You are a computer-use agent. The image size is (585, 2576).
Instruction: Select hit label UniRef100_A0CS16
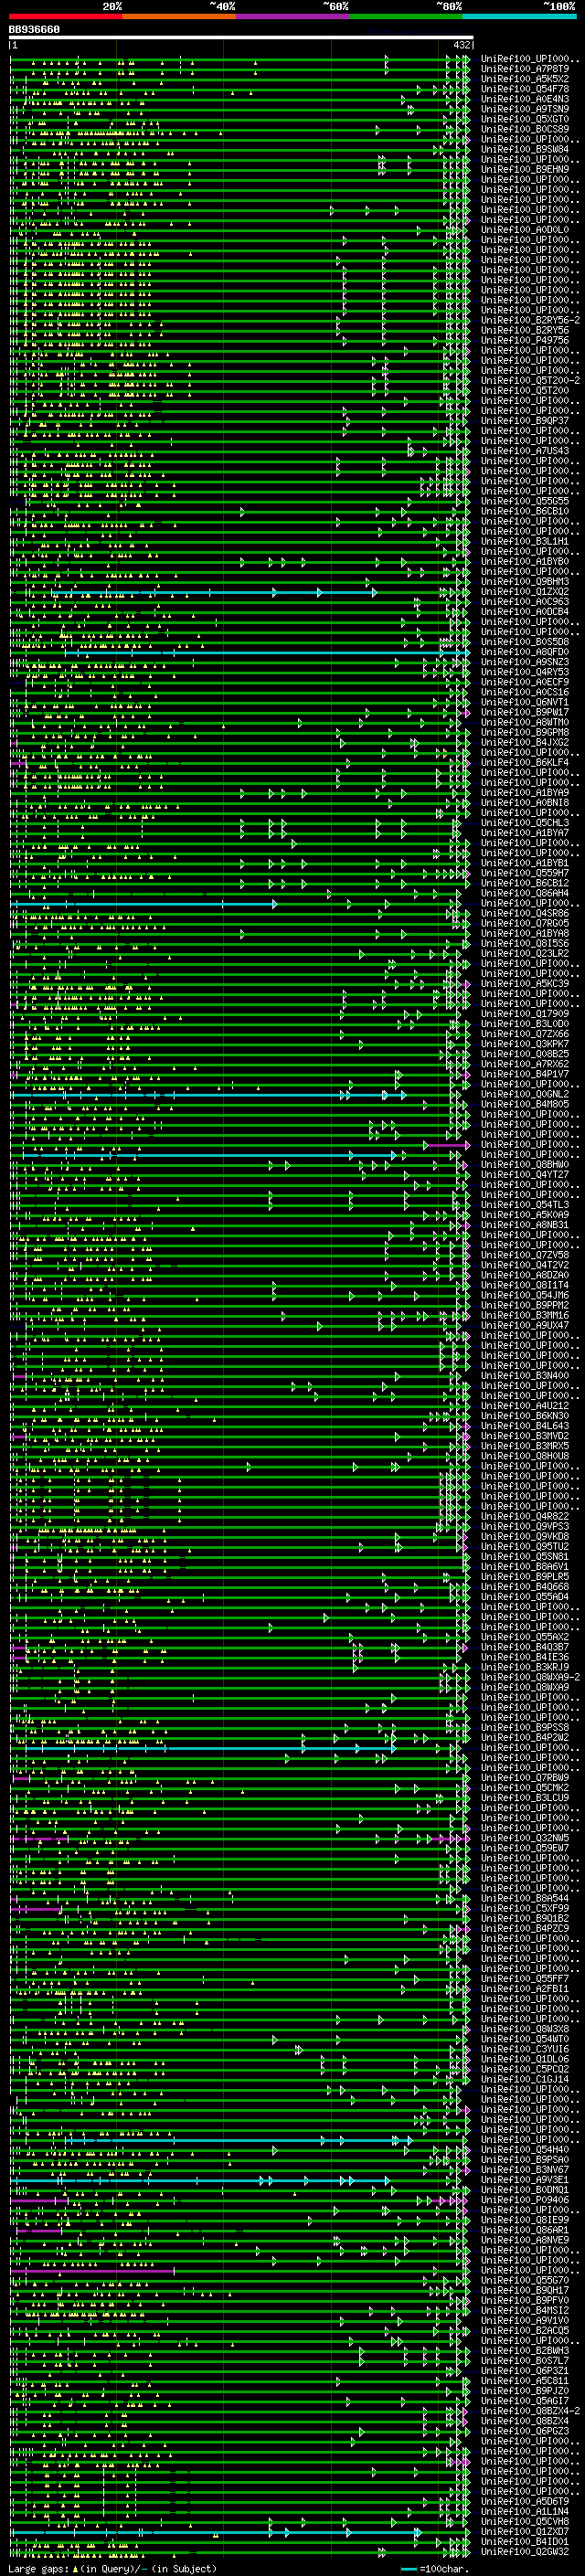pyautogui.click(x=525, y=692)
